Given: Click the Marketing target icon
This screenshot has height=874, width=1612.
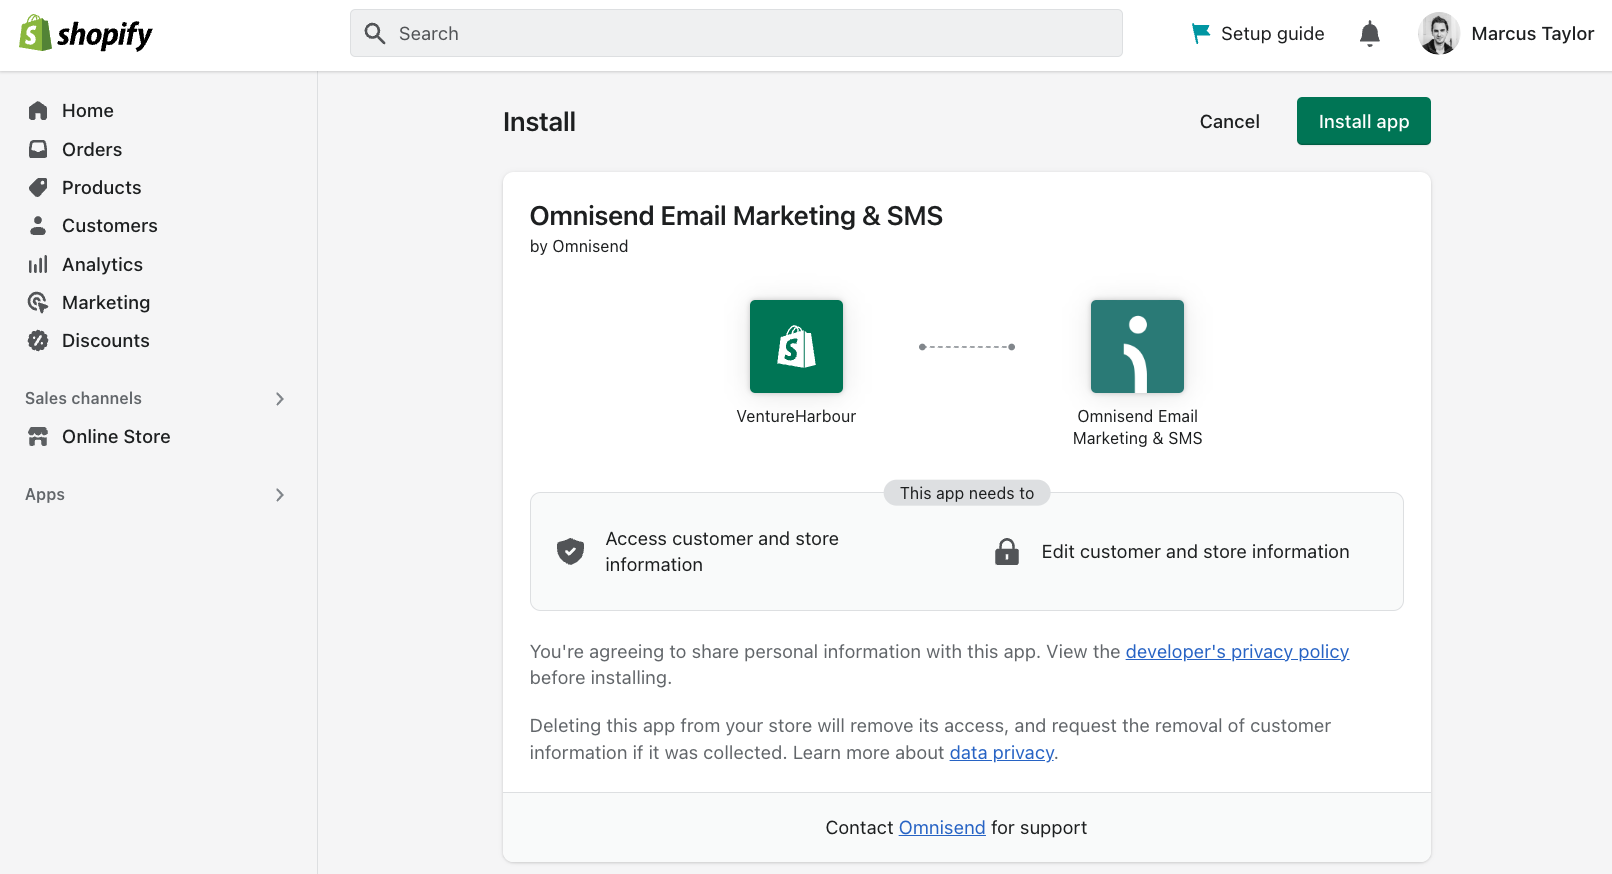Looking at the screenshot, I should point(38,302).
